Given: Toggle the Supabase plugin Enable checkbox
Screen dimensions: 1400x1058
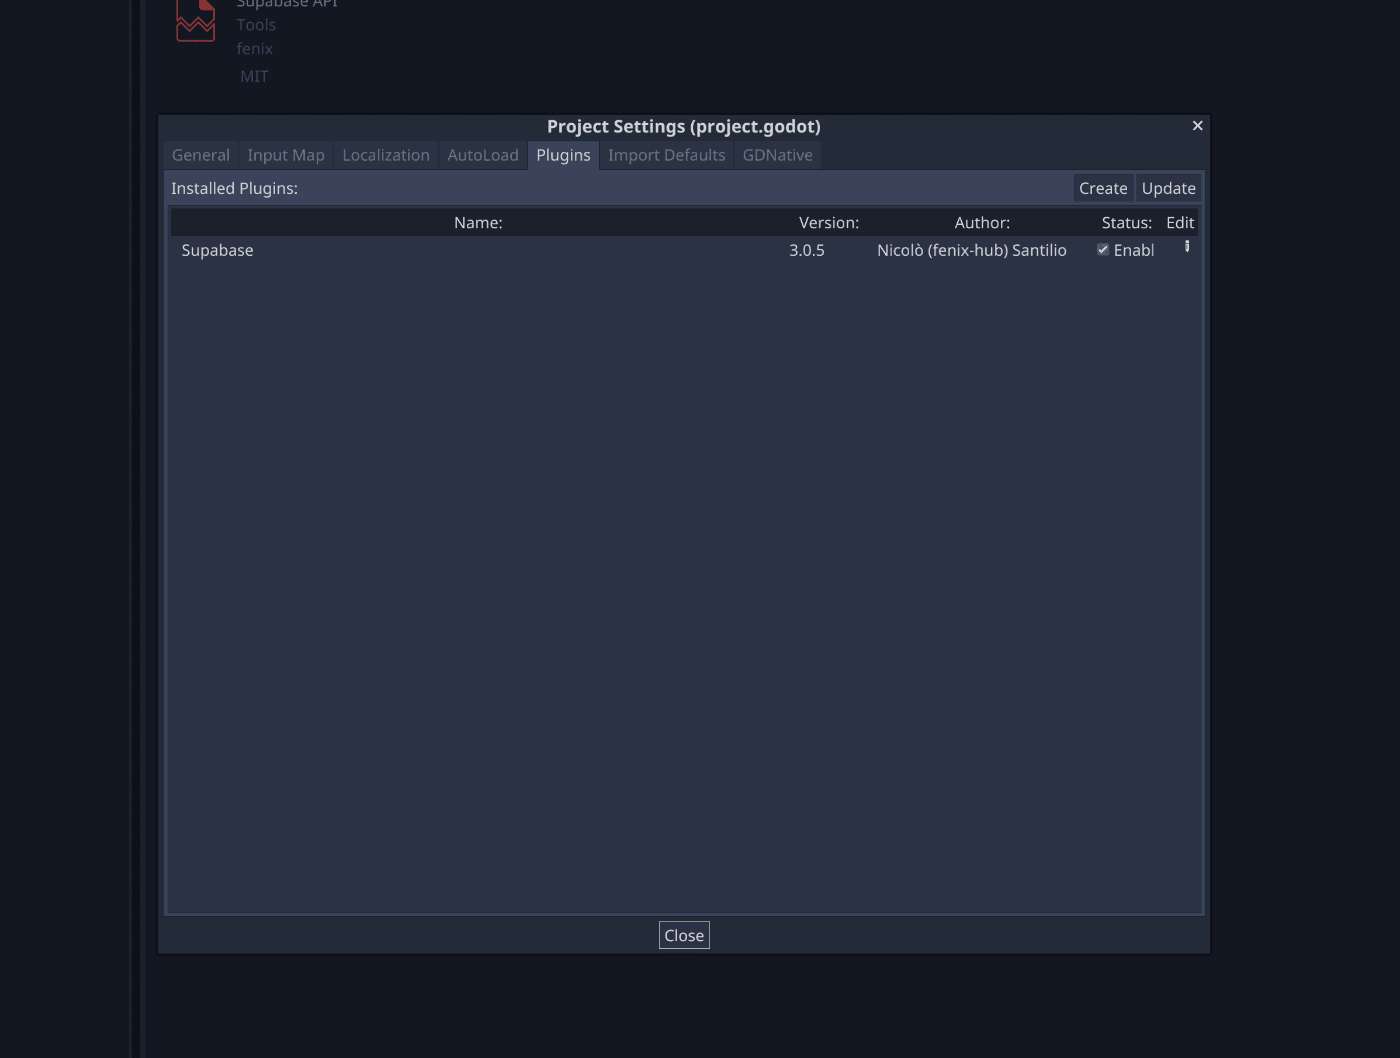Looking at the screenshot, I should [1103, 250].
